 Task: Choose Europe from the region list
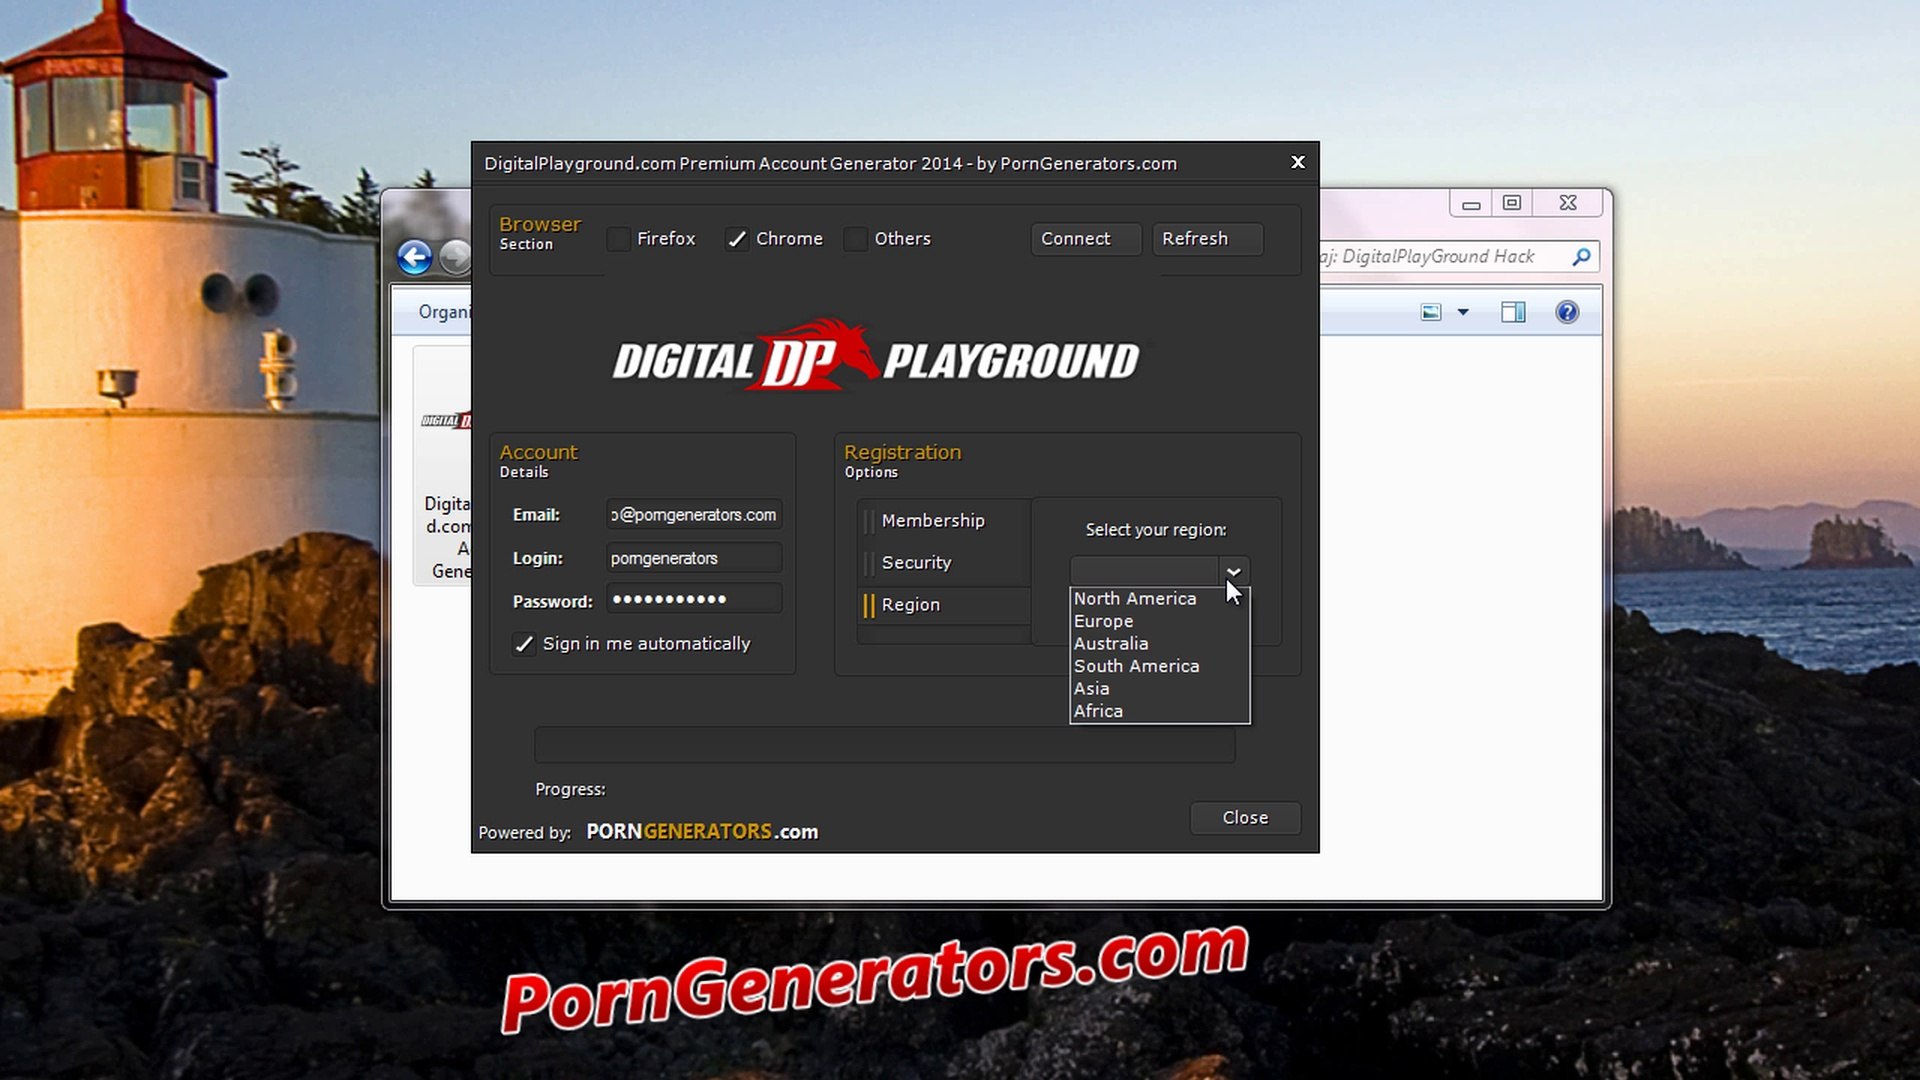click(x=1103, y=621)
